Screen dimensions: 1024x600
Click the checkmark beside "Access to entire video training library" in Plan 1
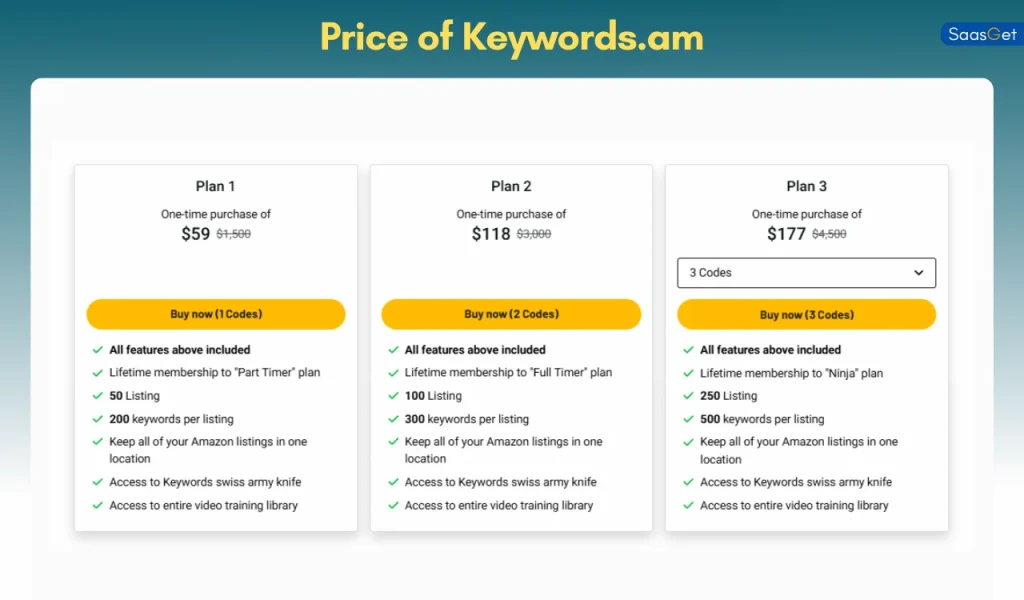pyautogui.click(x=97, y=505)
